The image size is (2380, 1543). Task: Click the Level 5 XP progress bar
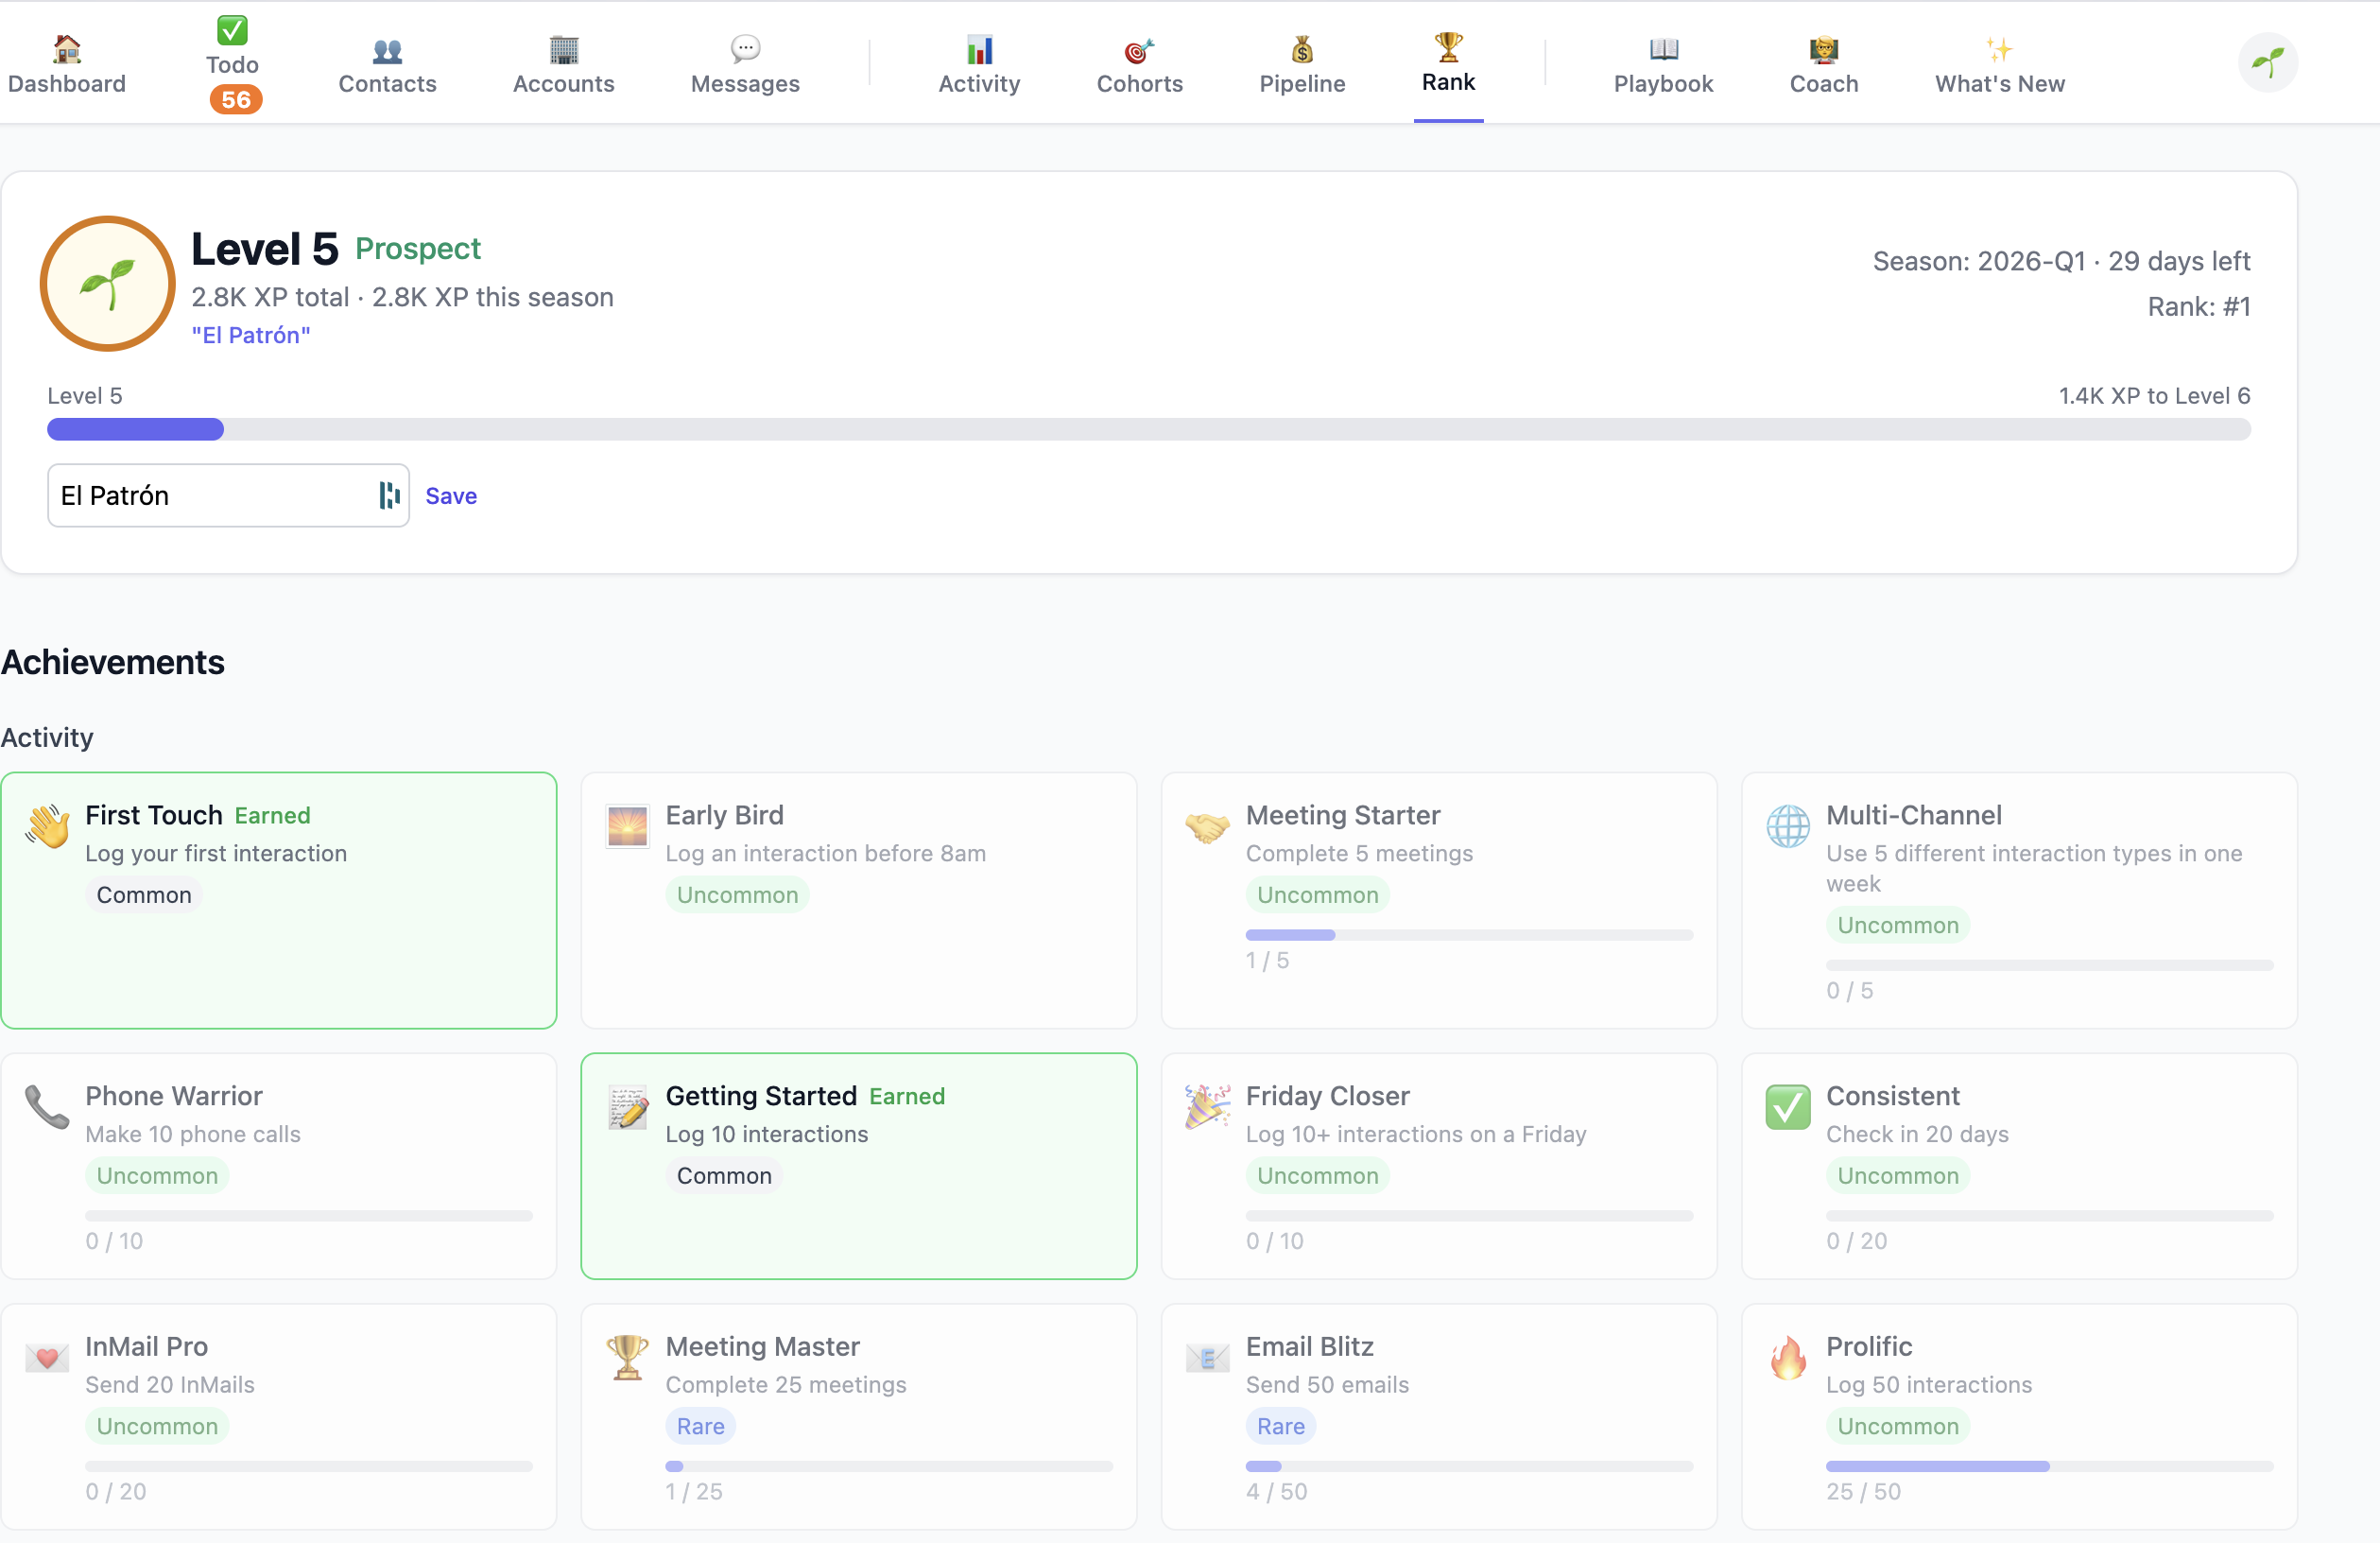click(1149, 429)
